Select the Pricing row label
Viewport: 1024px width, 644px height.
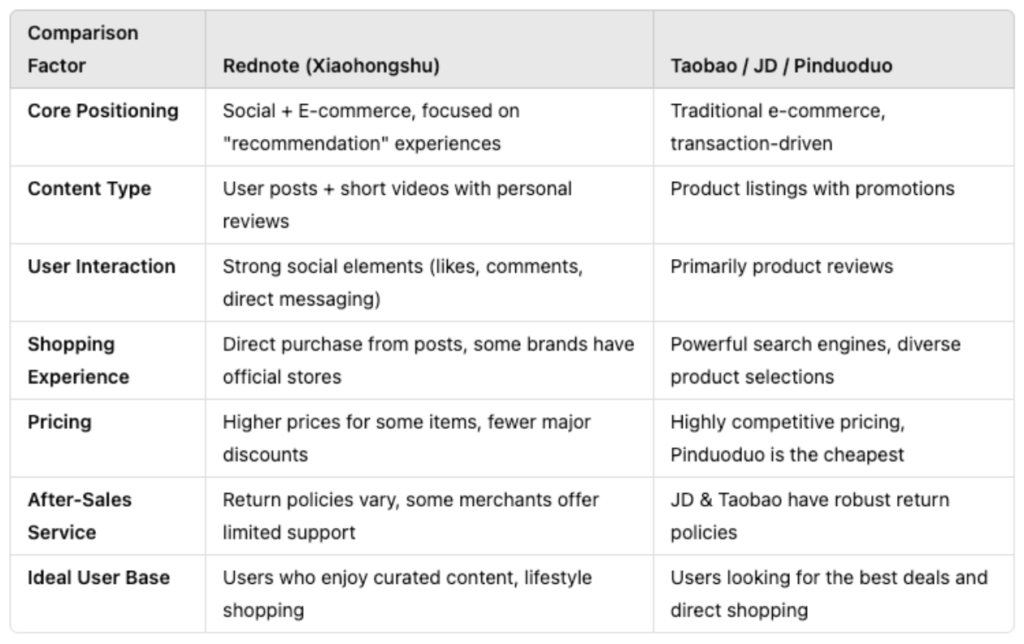pyautogui.click(x=59, y=423)
